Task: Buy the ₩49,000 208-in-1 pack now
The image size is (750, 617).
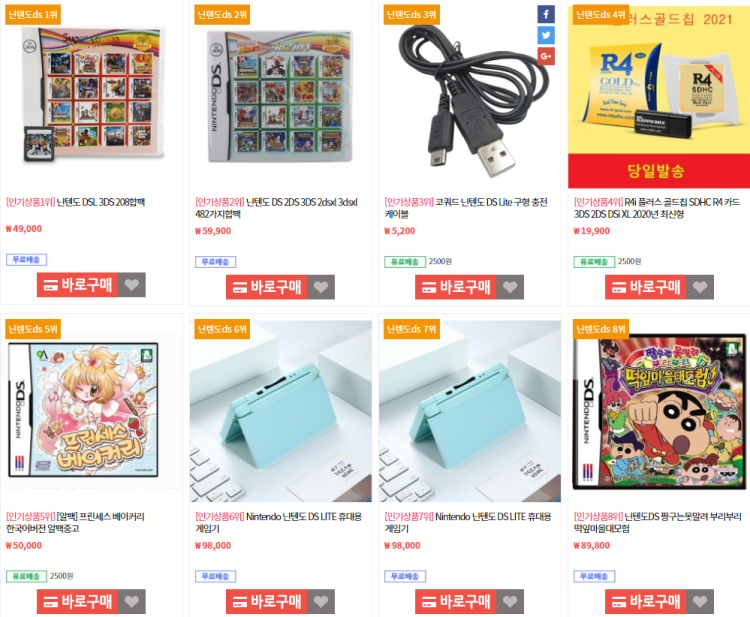Action: pyautogui.click(x=77, y=285)
